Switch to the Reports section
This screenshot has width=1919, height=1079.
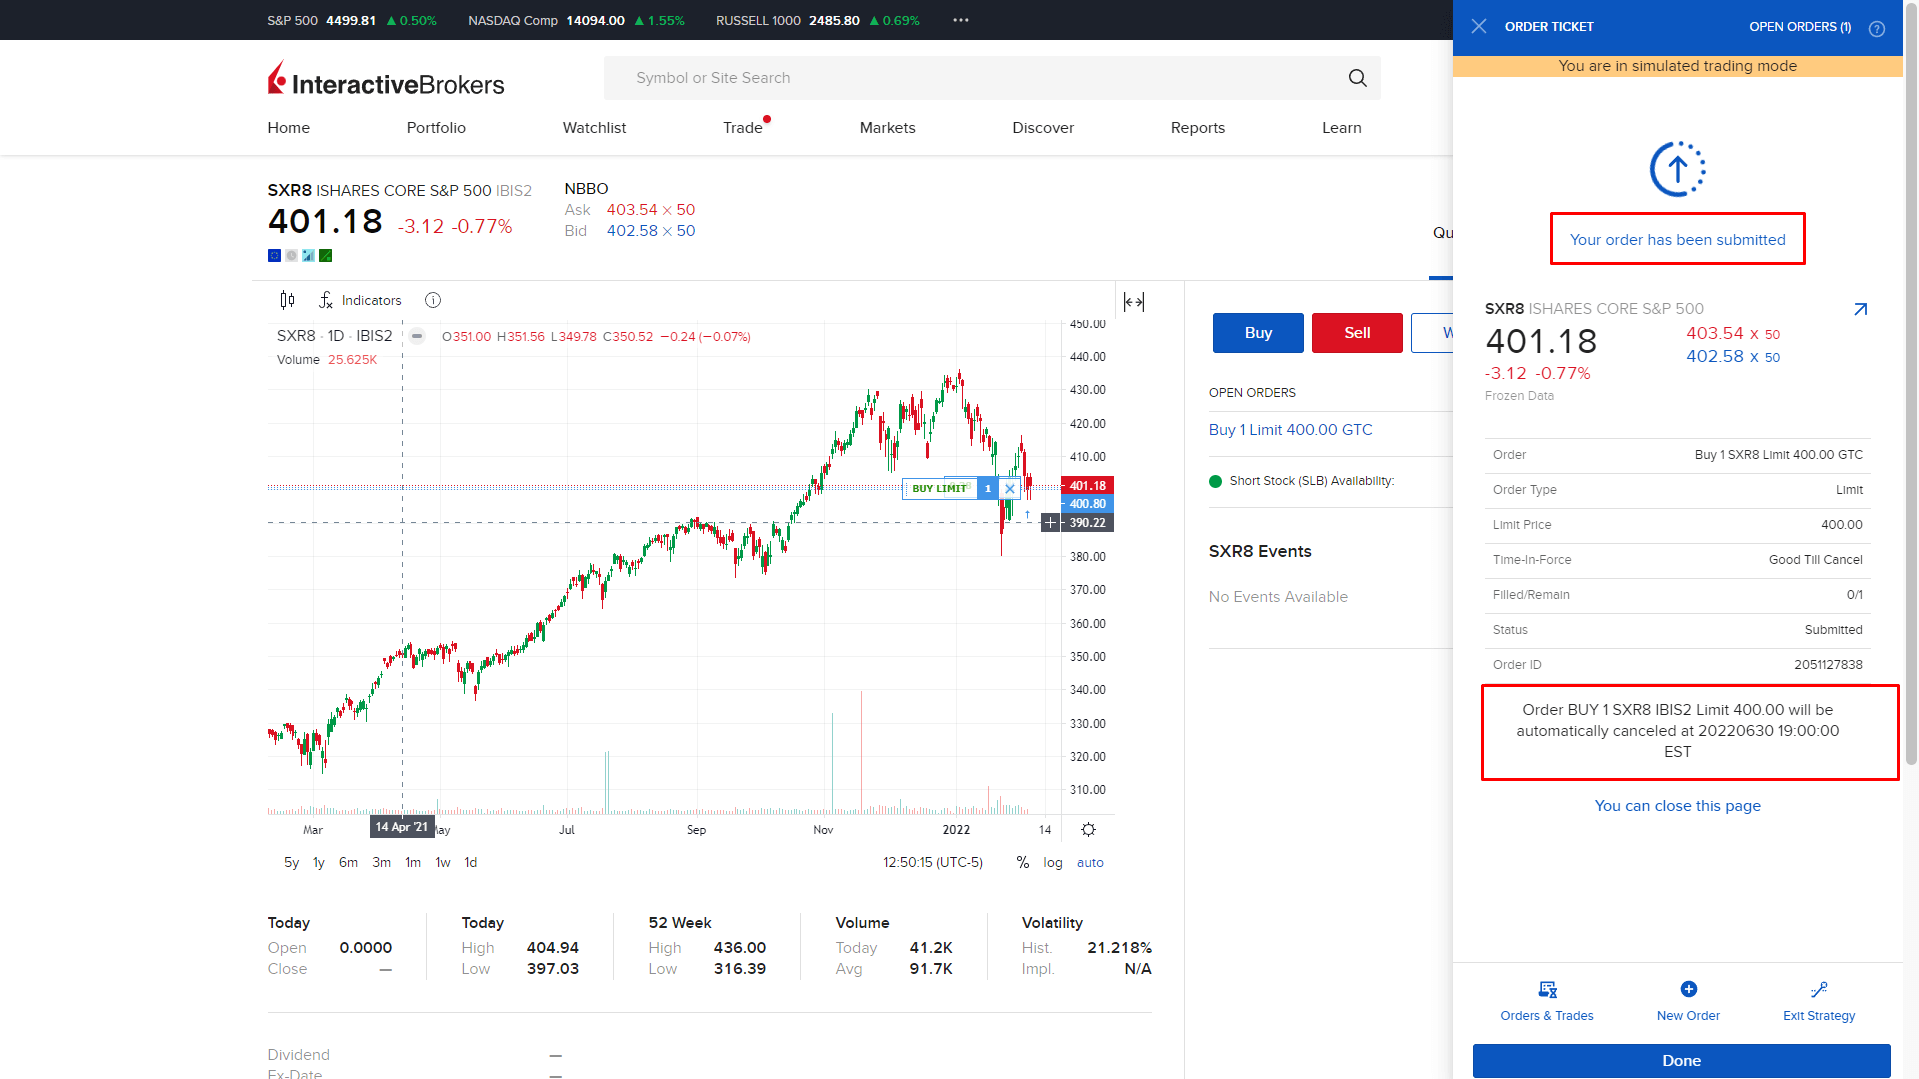(1197, 128)
